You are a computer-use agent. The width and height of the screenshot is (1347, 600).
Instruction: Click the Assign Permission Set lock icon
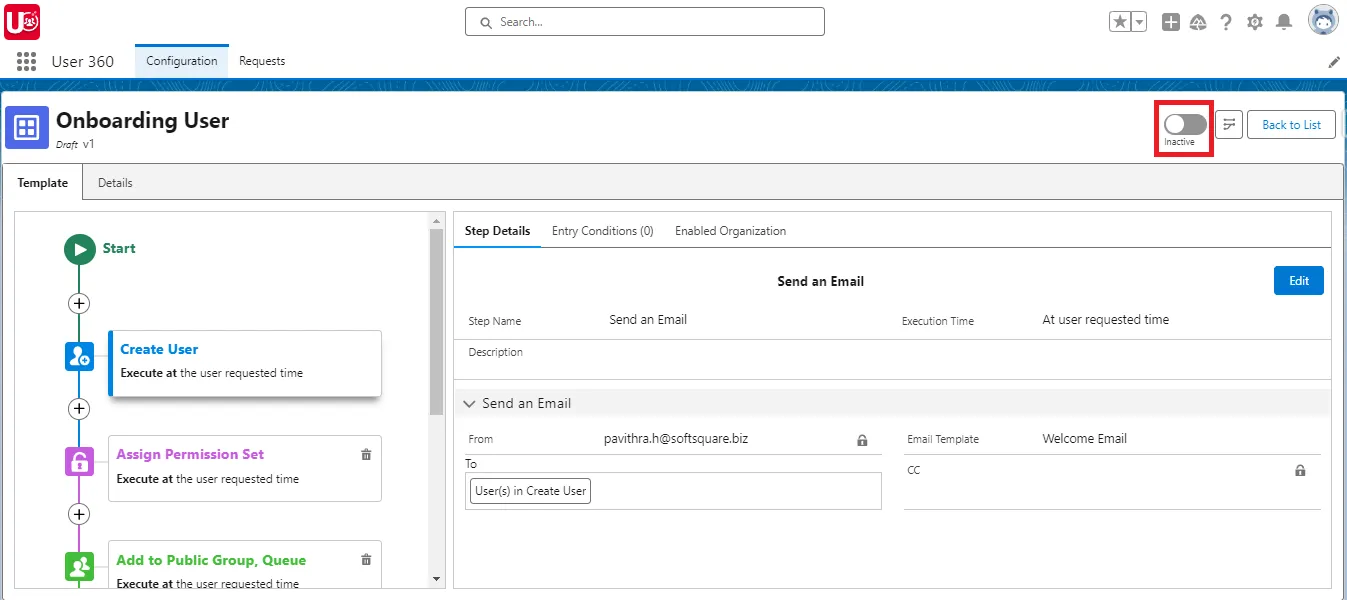[x=80, y=461]
